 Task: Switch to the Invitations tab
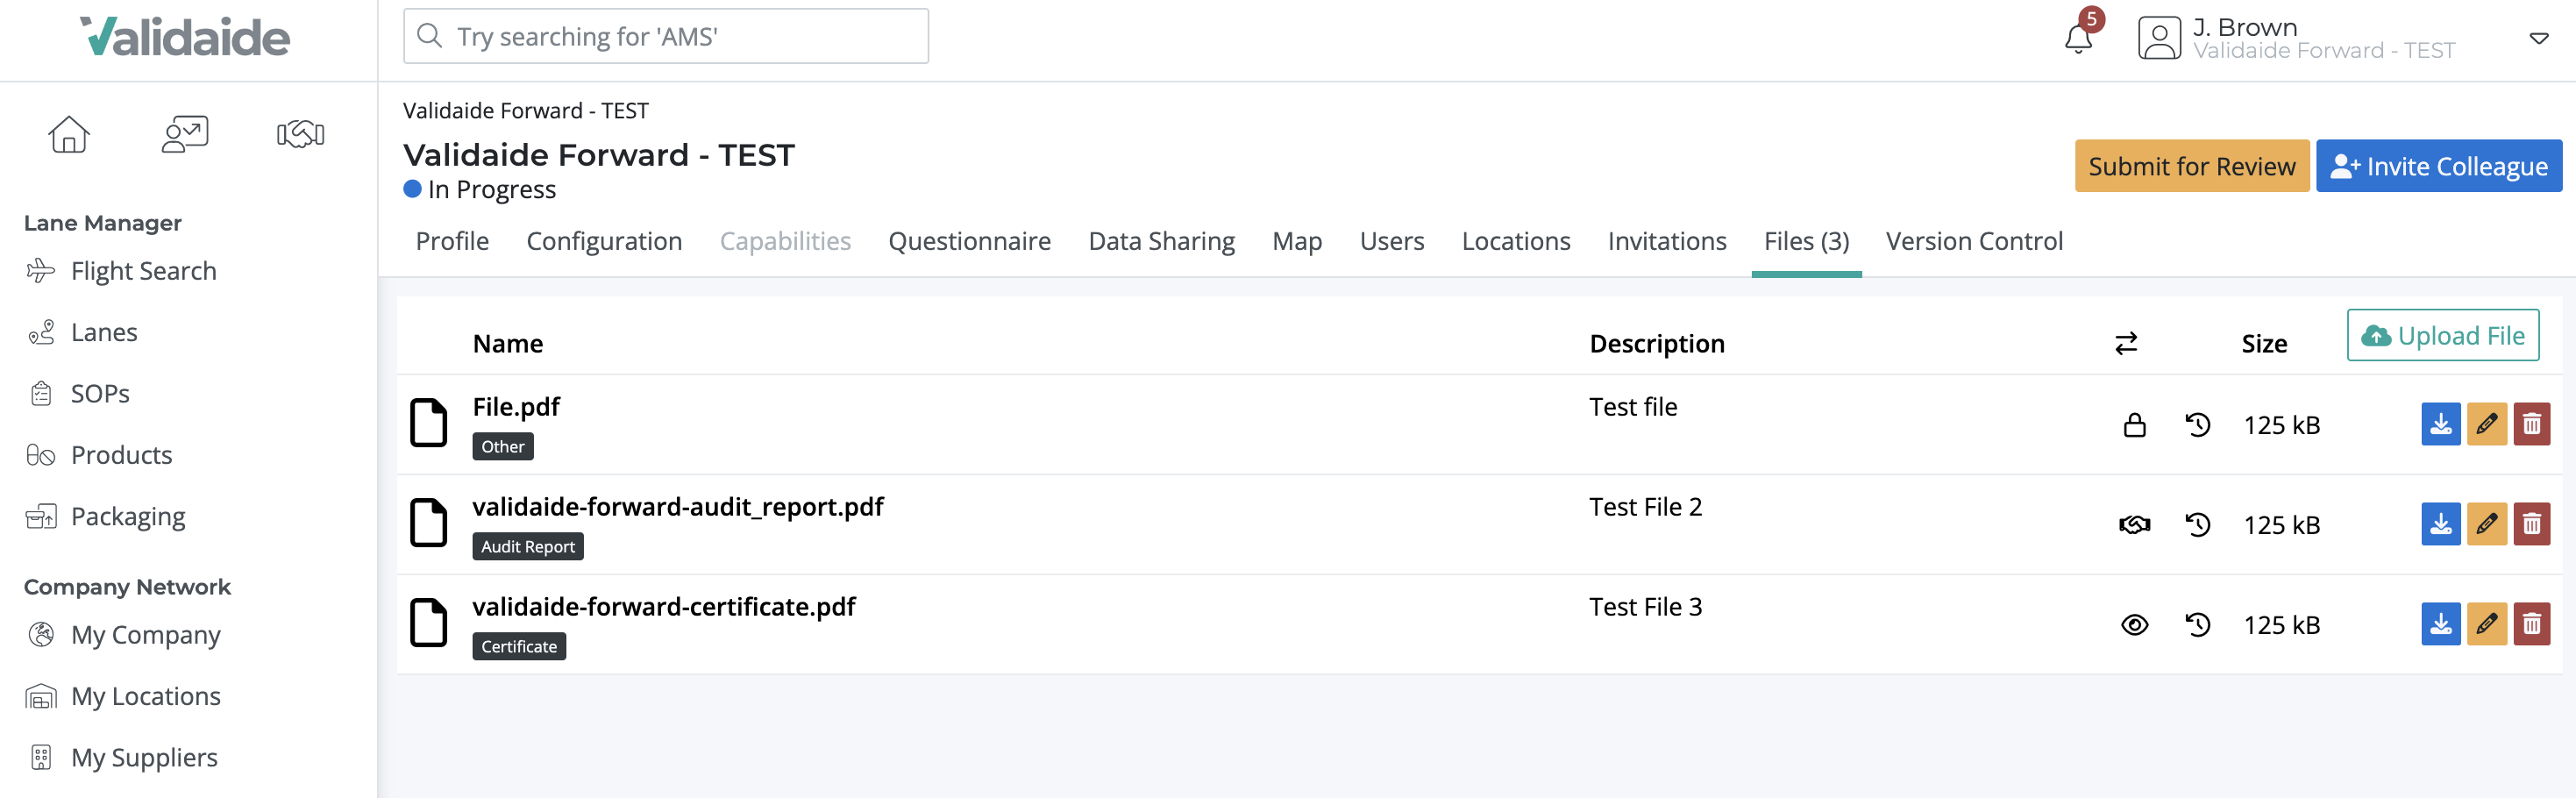click(x=1667, y=241)
